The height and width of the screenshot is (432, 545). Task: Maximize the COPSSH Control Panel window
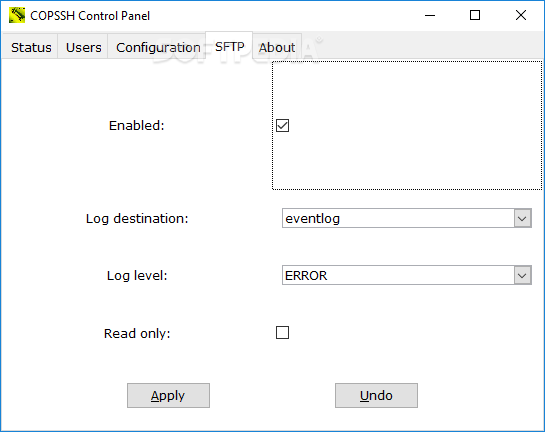pyautogui.click(x=475, y=15)
